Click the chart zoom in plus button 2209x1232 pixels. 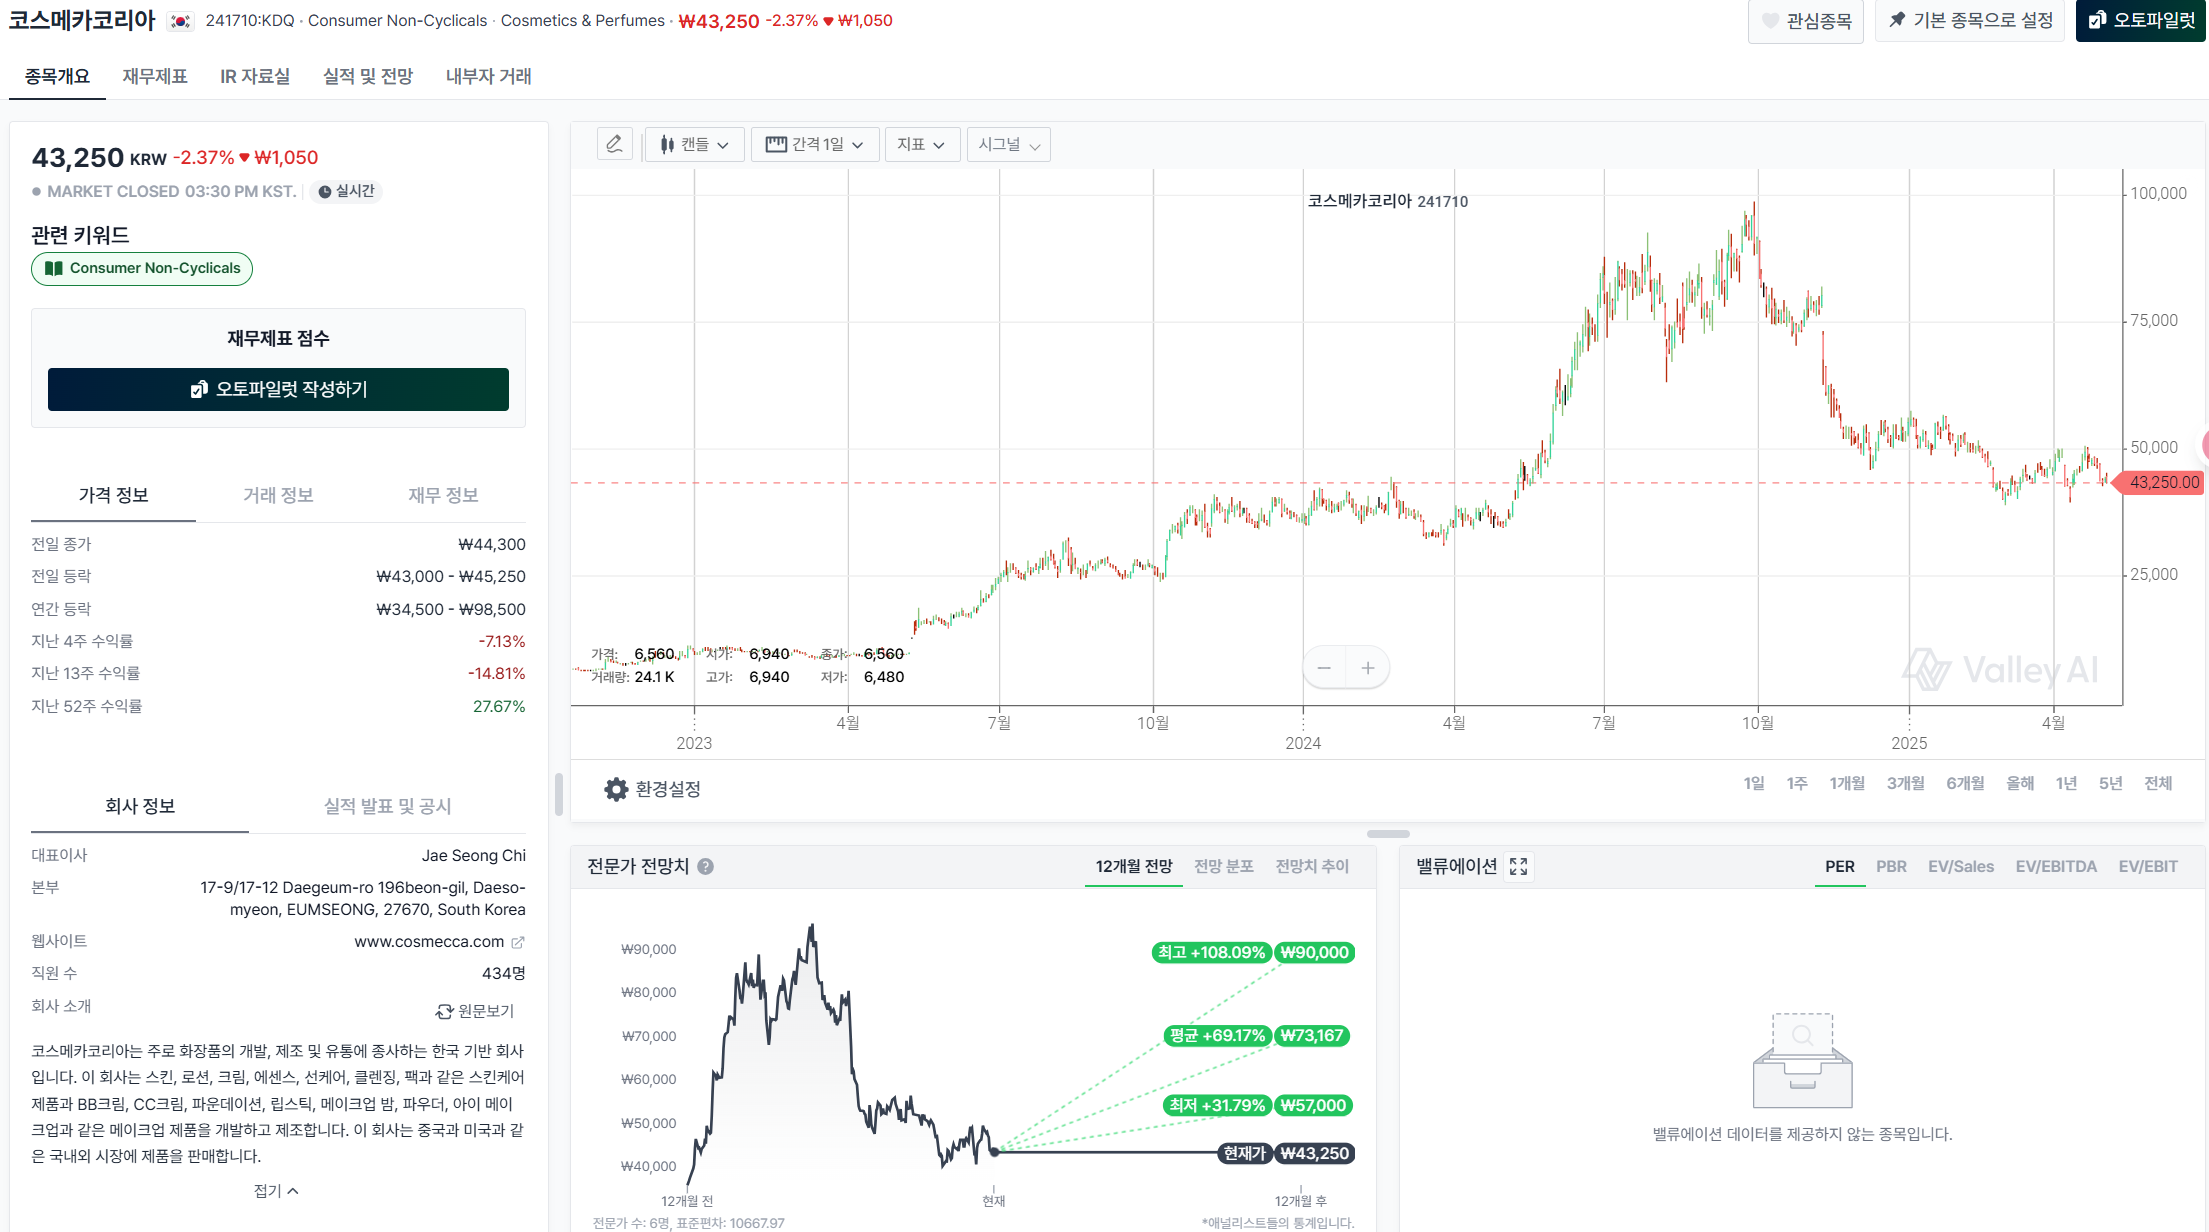(1368, 668)
